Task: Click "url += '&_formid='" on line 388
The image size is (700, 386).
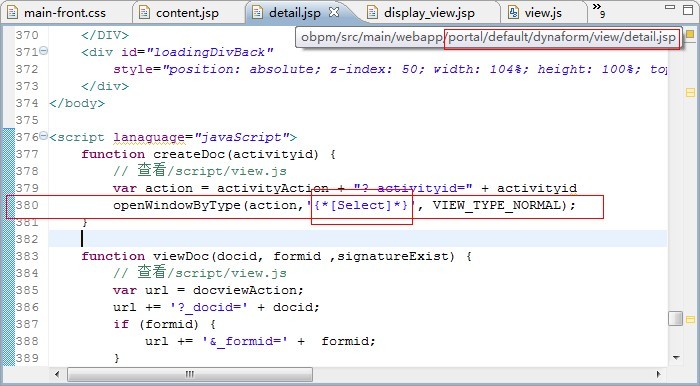Action: [217, 341]
